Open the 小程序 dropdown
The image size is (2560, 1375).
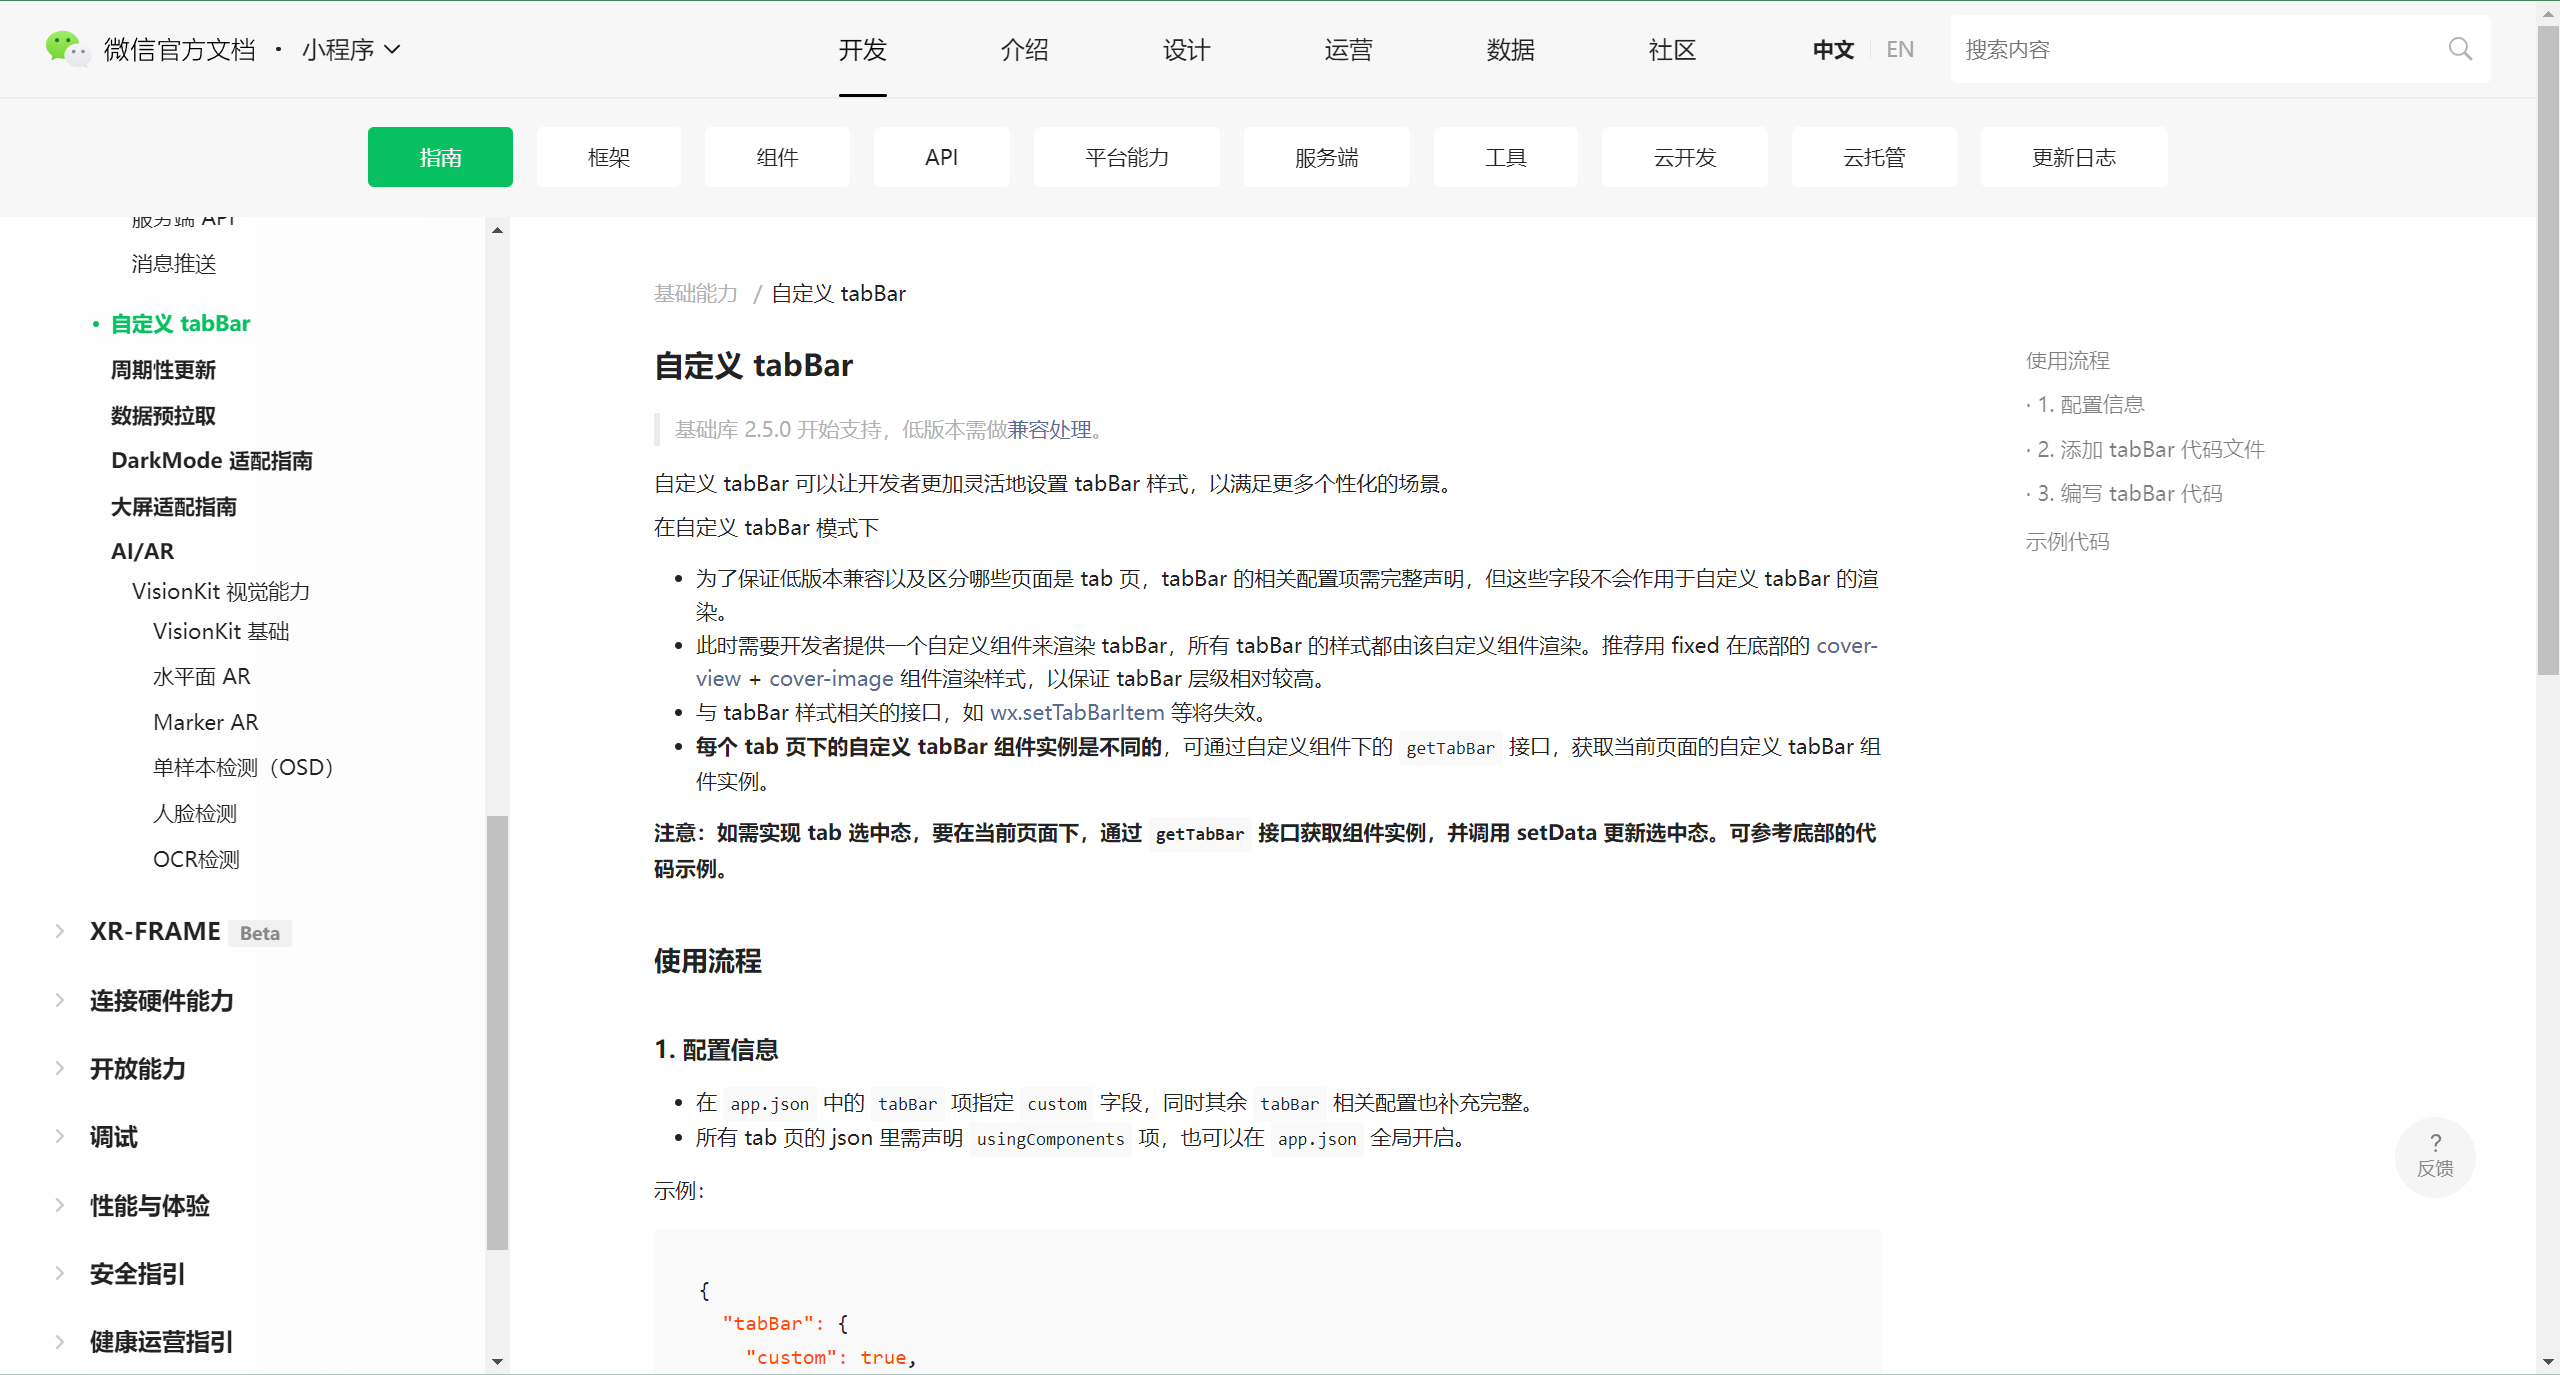click(x=351, y=49)
